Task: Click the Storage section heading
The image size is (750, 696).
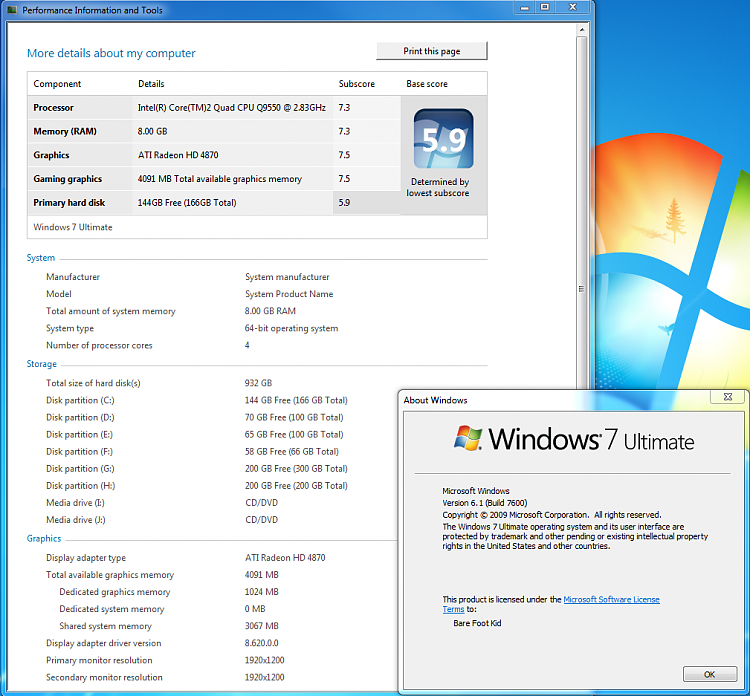Action: click(x=42, y=364)
